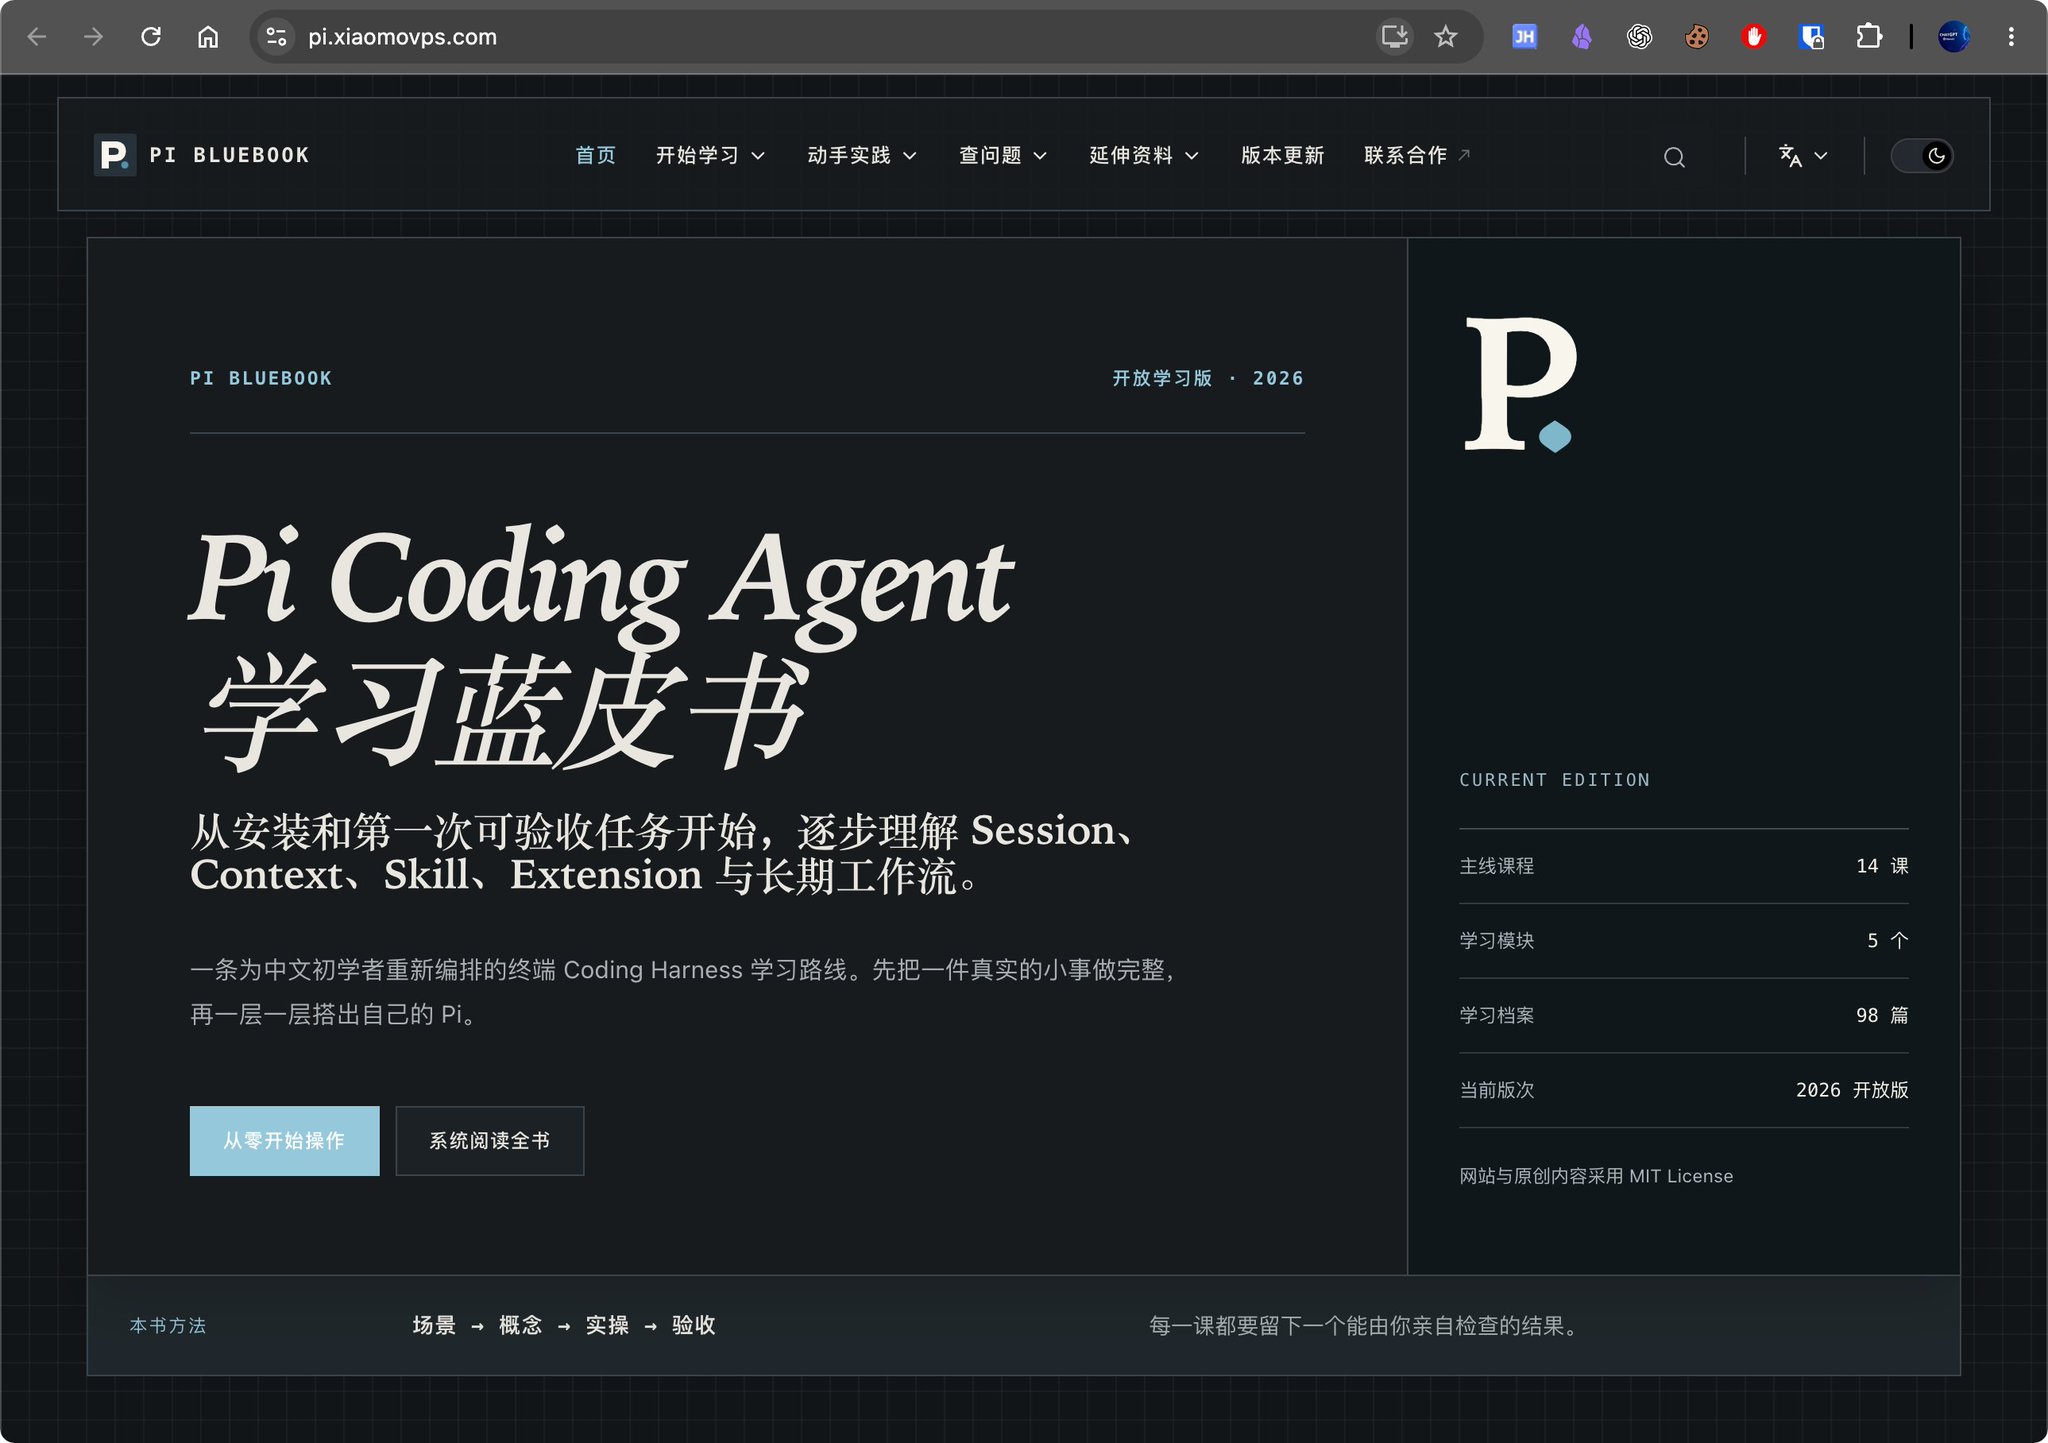Image resolution: width=2048 pixels, height=1443 pixels.
Task: Click the browser forward arrow
Action: [x=94, y=37]
